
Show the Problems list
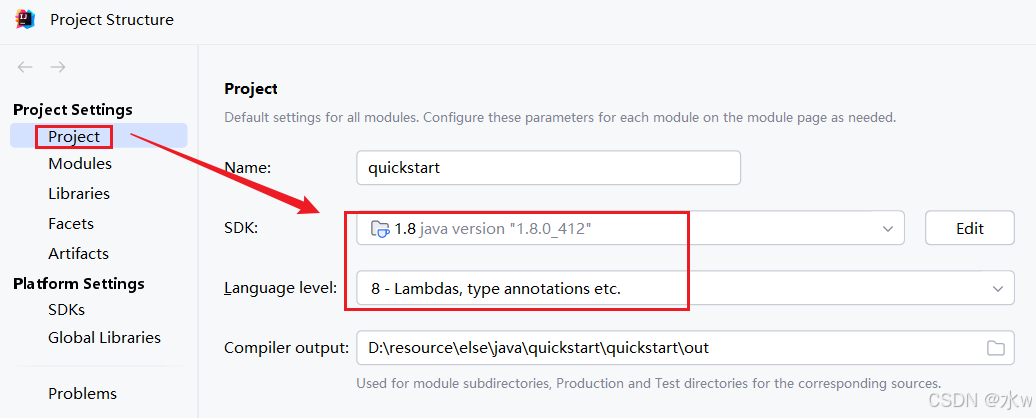(x=82, y=394)
